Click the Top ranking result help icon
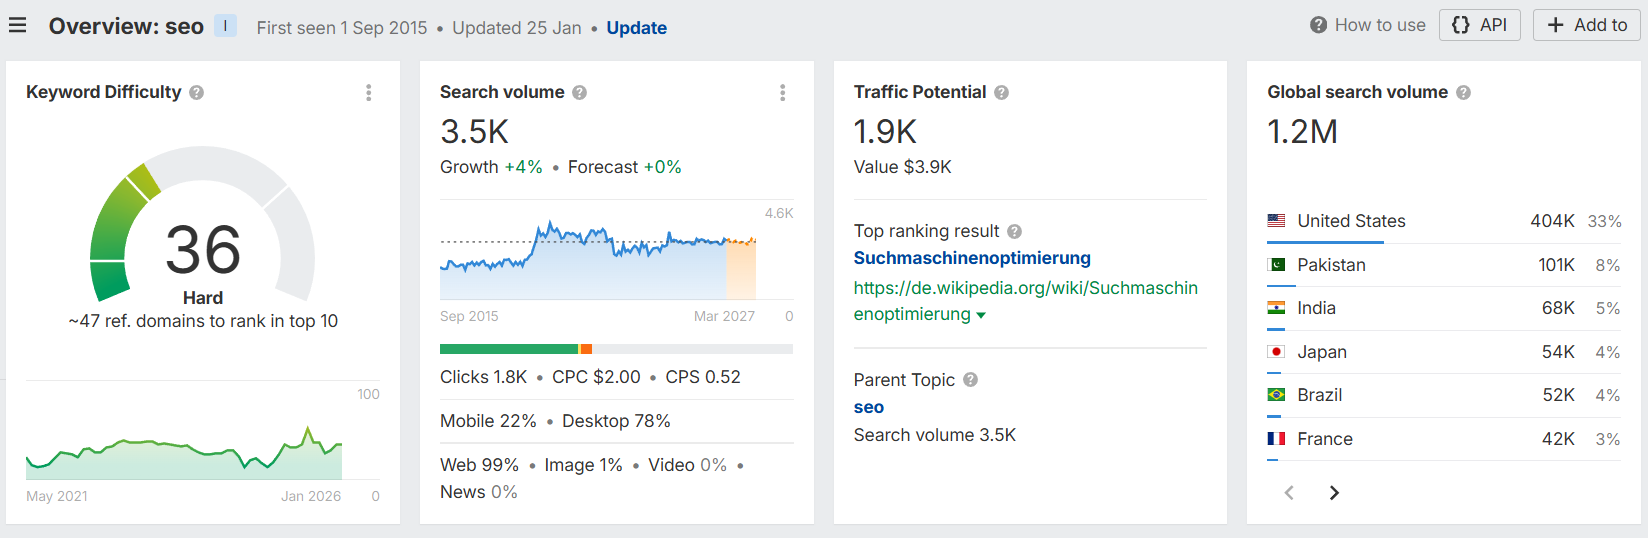Image resolution: width=1648 pixels, height=538 pixels. [x=1014, y=232]
